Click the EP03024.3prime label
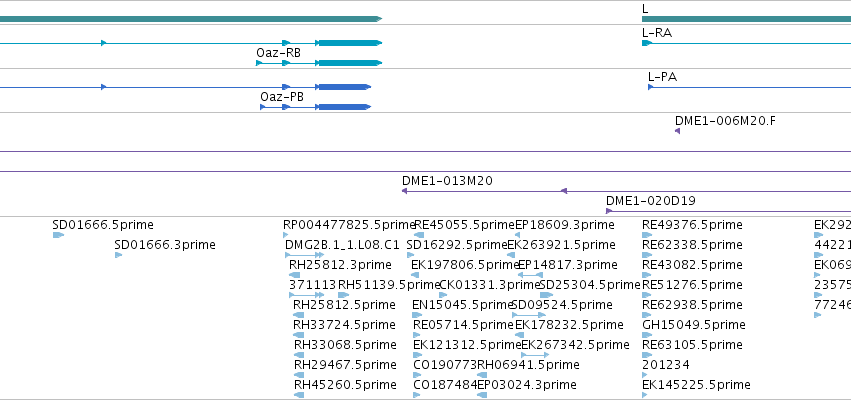851x400 pixels. [526, 385]
